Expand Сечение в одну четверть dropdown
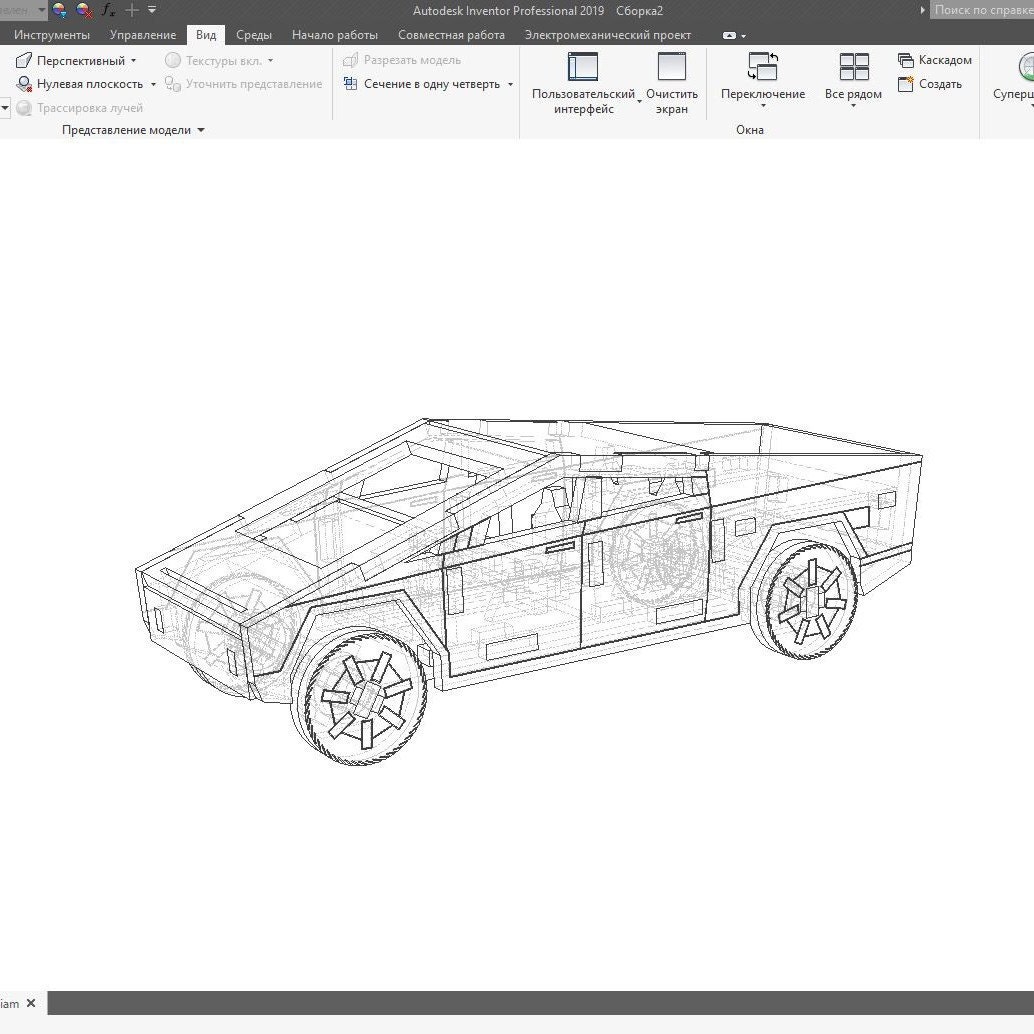 [510, 84]
